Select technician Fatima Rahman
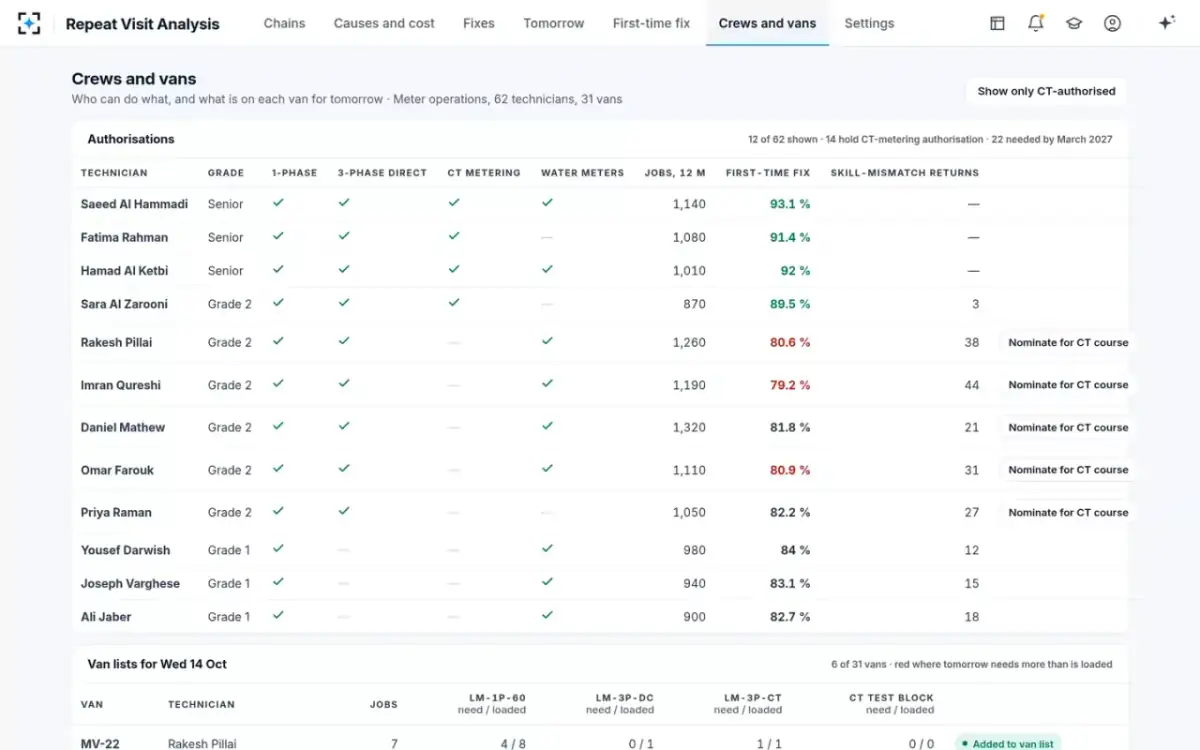 pos(124,237)
